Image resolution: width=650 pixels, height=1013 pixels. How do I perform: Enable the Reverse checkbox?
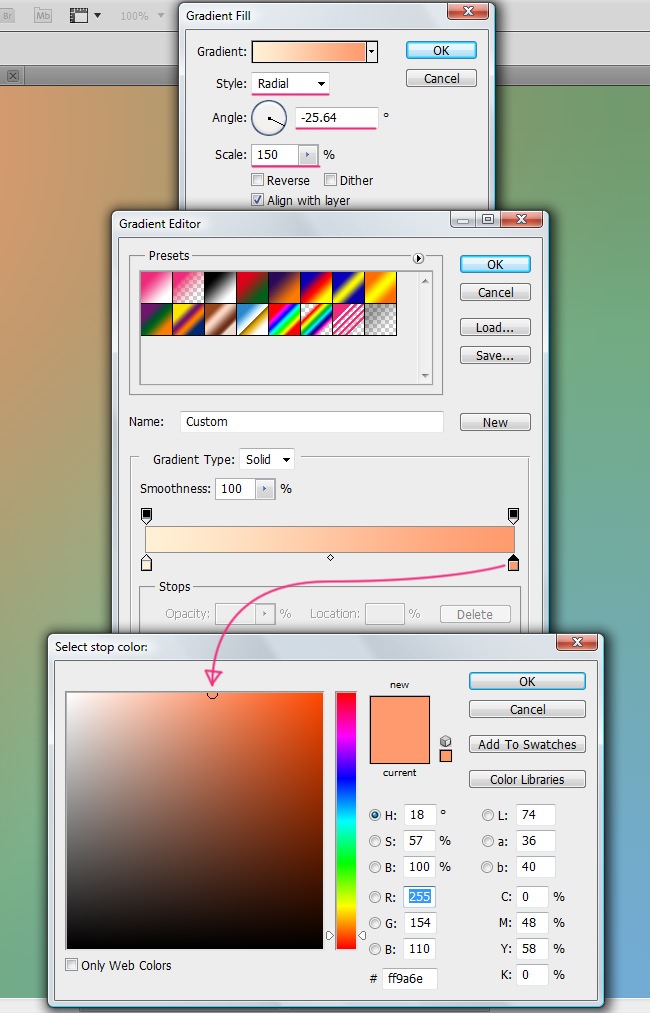click(x=257, y=180)
